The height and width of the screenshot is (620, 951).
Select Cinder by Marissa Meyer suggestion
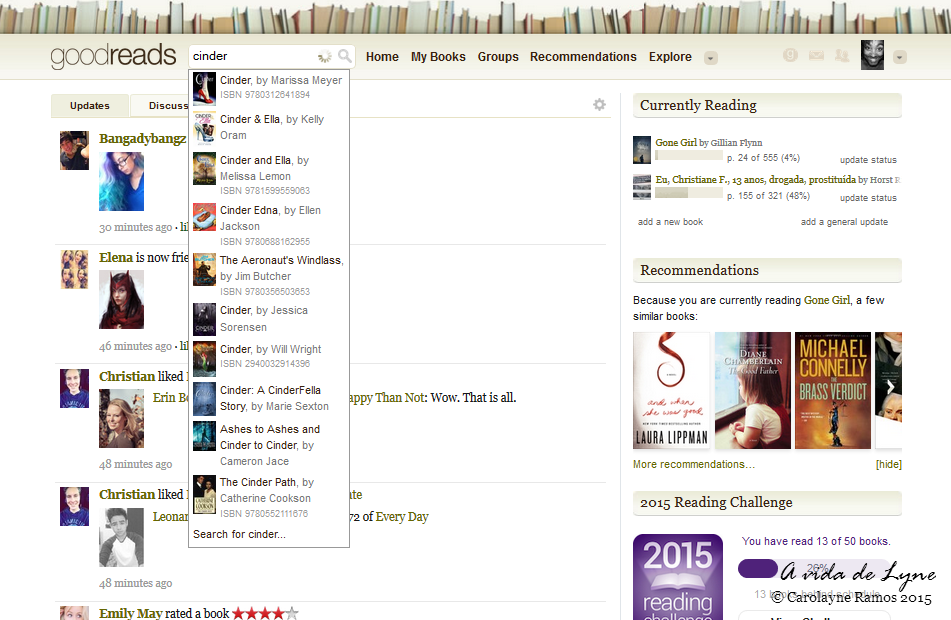point(269,87)
